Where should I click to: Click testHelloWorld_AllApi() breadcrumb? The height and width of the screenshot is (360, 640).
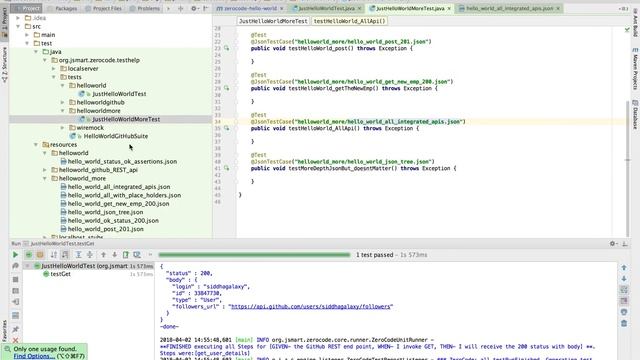pyautogui.click(x=349, y=21)
